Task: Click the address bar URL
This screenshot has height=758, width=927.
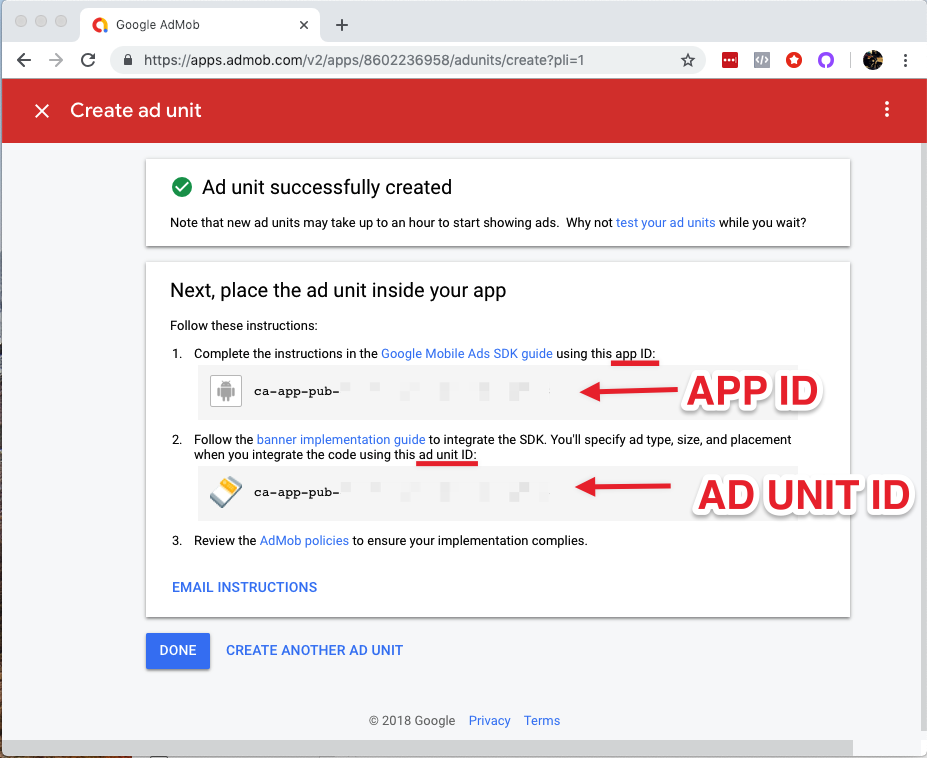Action: coord(364,60)
